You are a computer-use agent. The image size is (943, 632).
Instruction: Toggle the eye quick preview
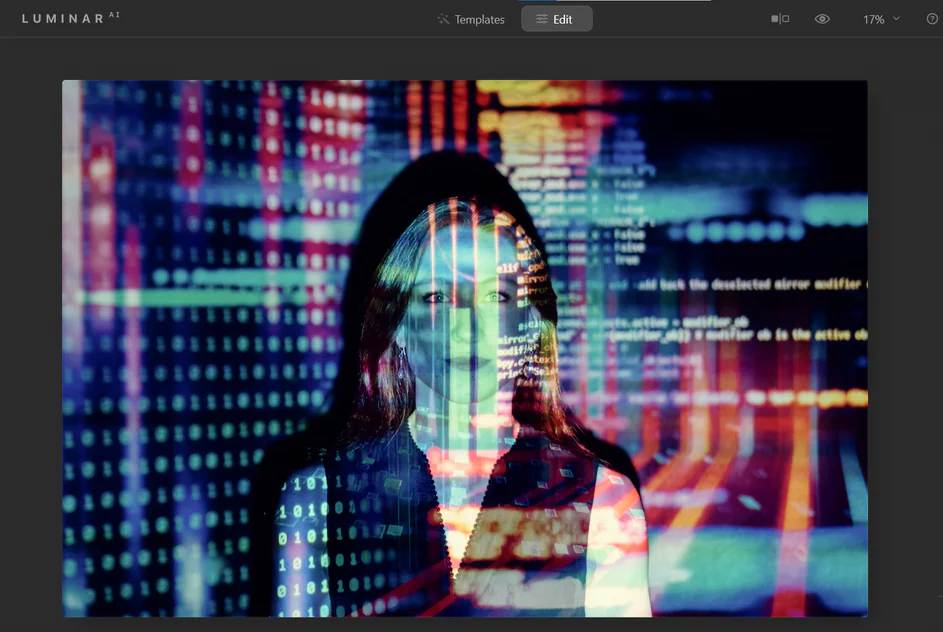[822, 19]
